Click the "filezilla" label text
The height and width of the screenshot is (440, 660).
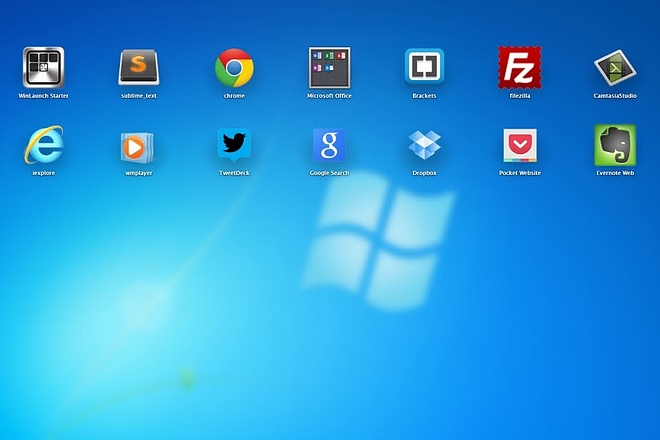click(520, 96)
